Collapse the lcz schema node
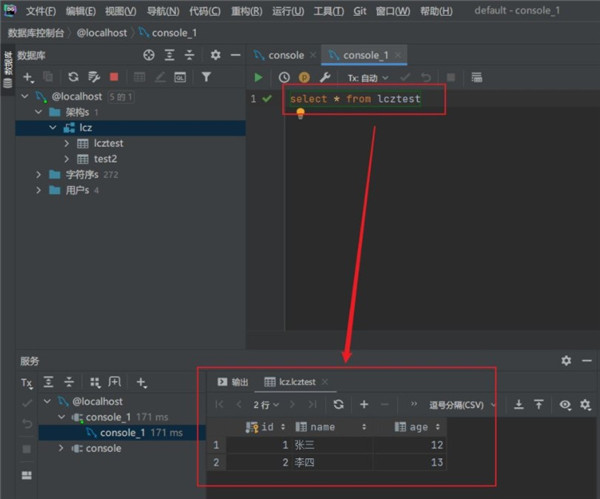The width and height of the screenshot is (600, 499). pyautogui.click(x=53, y=127)
